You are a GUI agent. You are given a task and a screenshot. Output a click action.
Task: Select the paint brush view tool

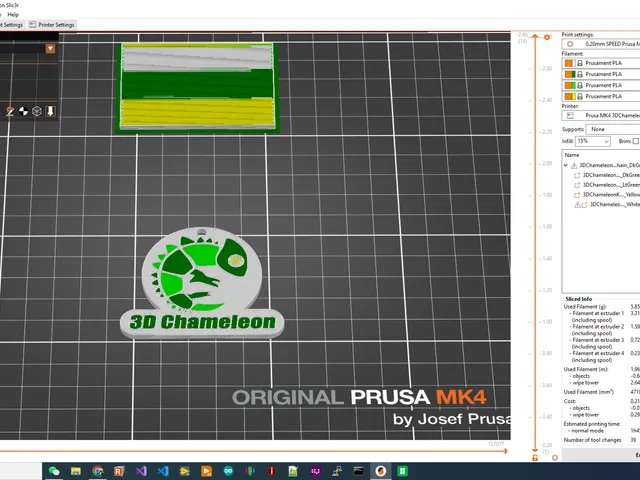[10, 111]
